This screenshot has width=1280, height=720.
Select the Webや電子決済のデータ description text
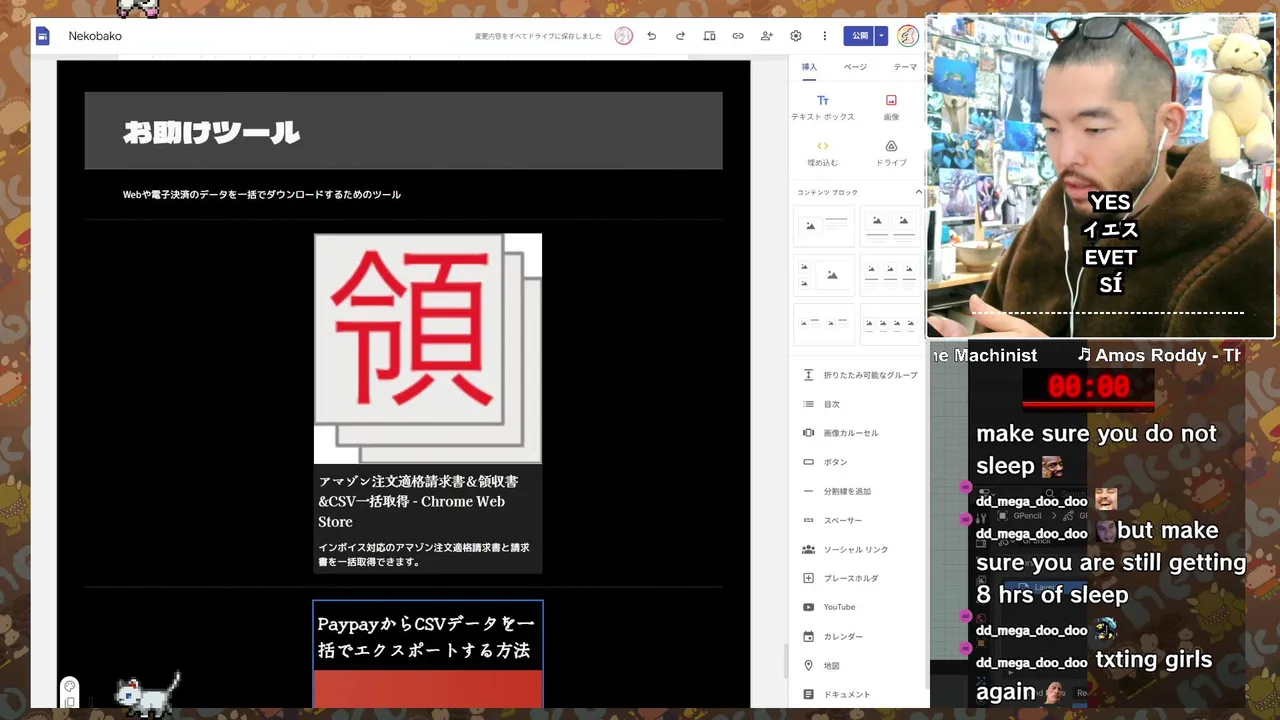262,195
